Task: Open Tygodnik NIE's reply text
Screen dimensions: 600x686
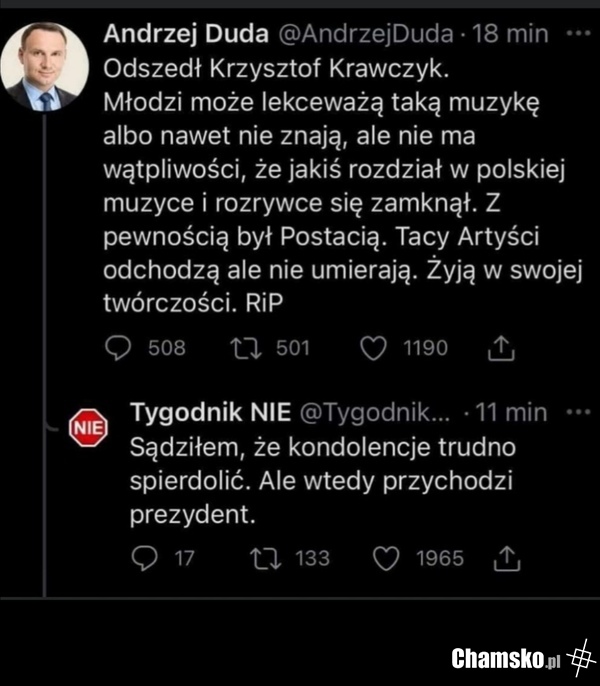Action: [x=320, y=481]
